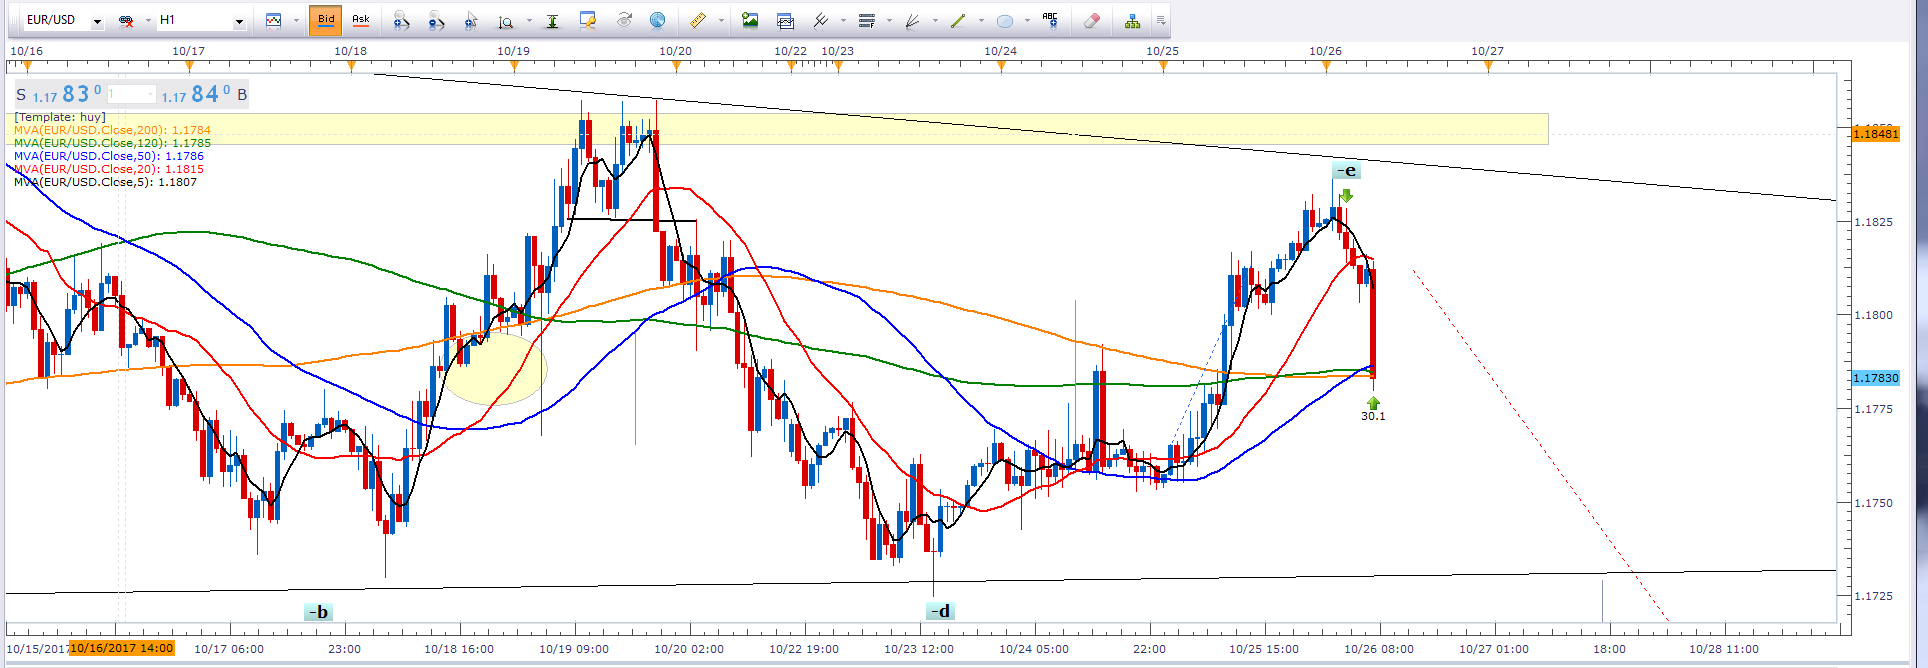Click the vertical autoscale icon

[551, 20]
